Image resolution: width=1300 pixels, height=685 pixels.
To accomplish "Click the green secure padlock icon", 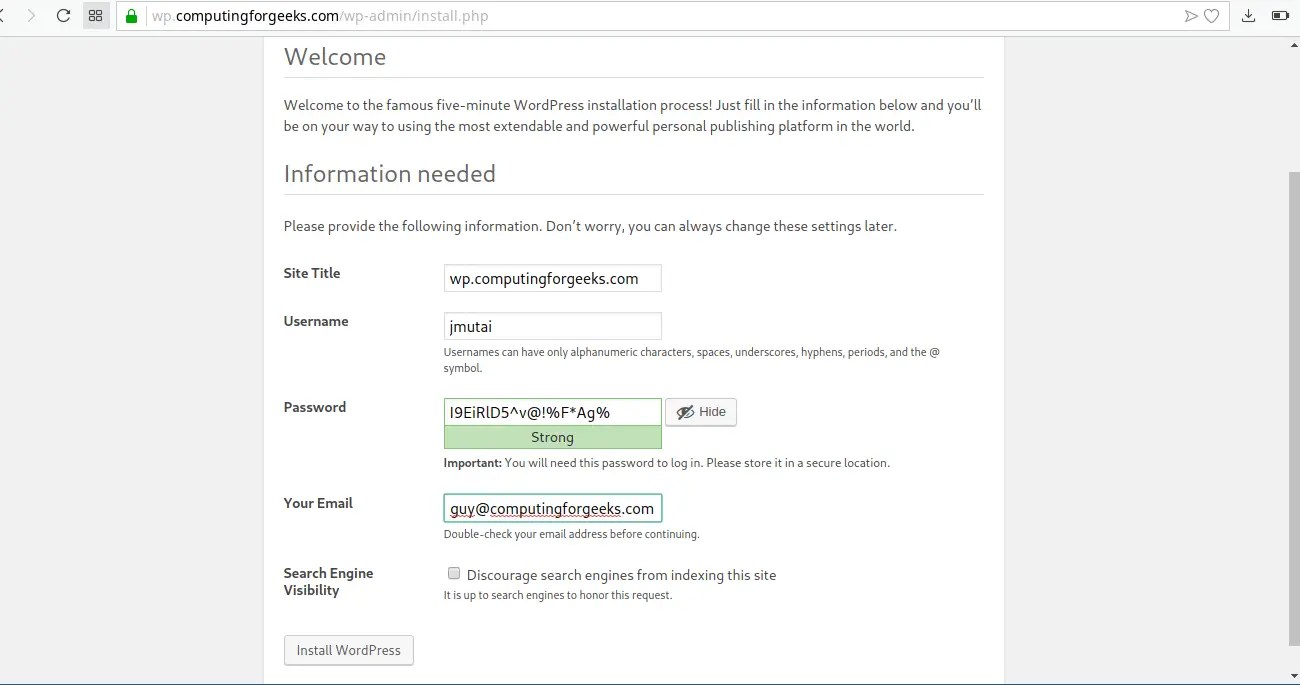I will [x=131, y=16].
